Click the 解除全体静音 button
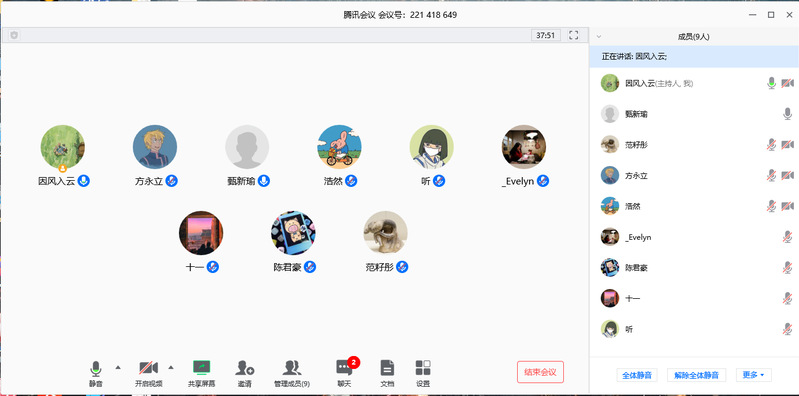The width and height of the screenshot is (799, 396). (x=697, y=375)
